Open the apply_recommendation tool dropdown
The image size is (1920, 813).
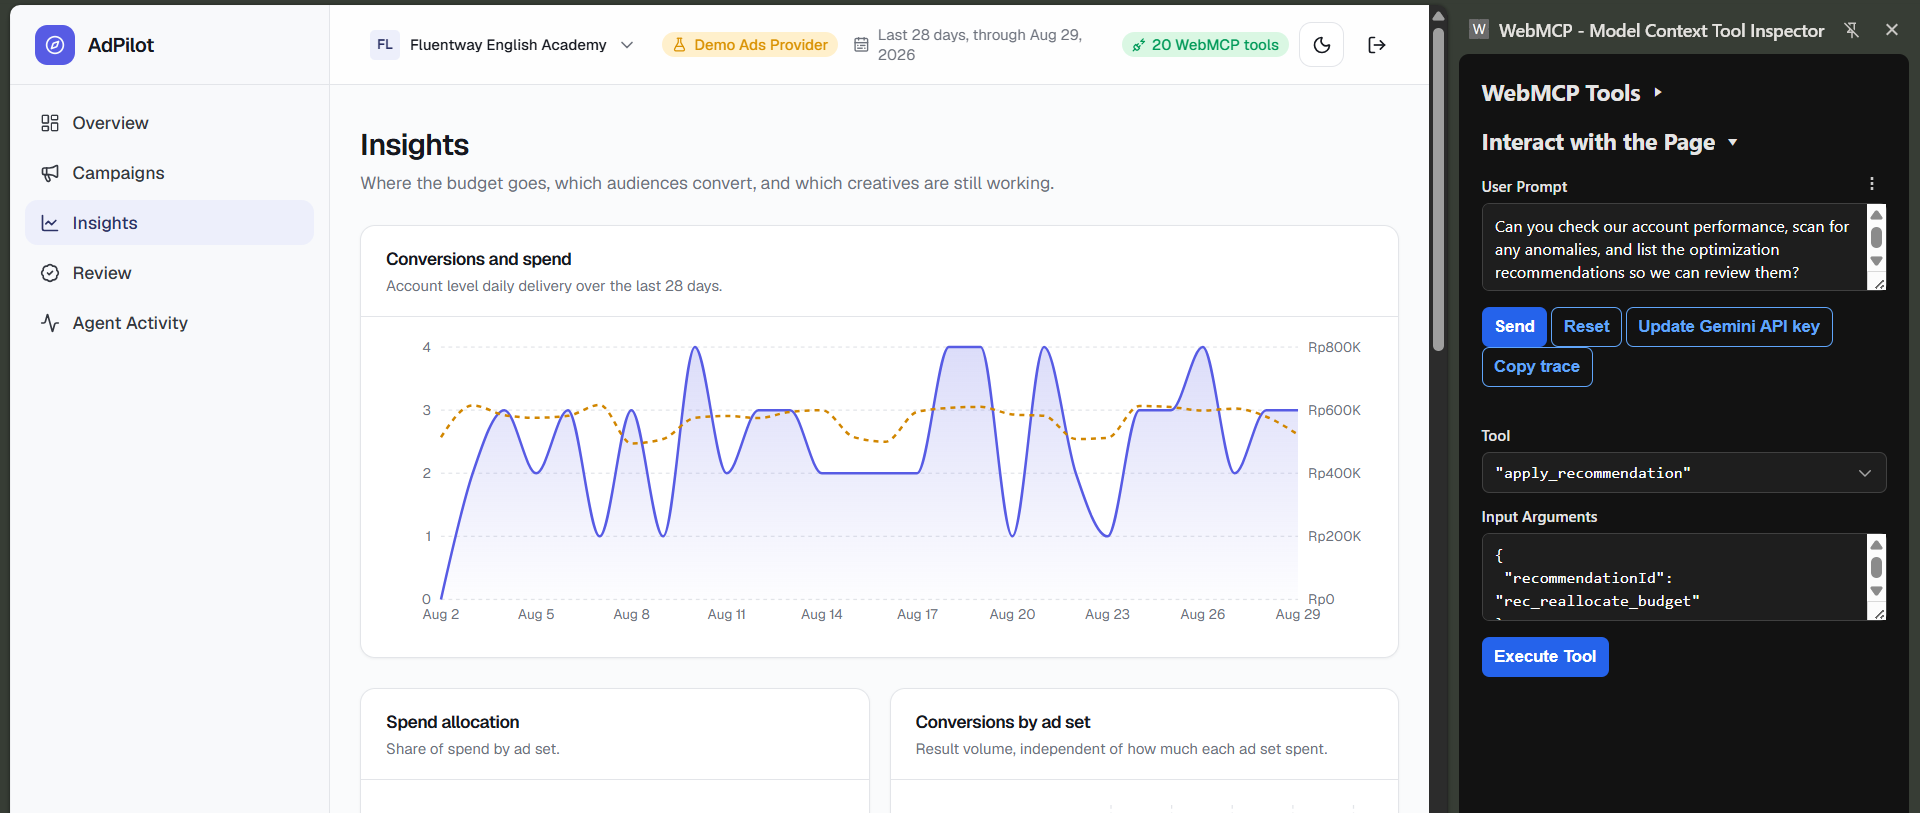[x=1684, y=473]
